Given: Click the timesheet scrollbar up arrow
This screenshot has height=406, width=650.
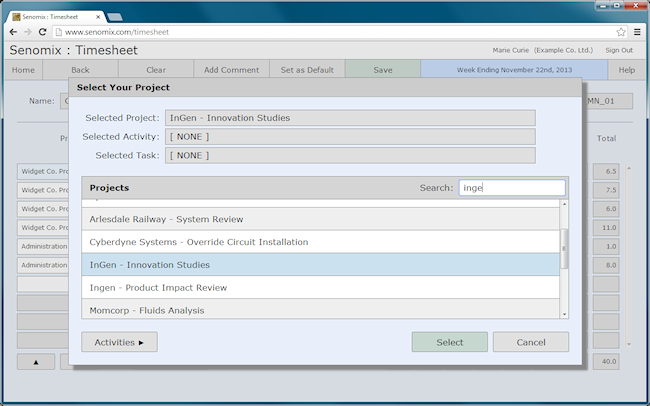Looking at the screenshot, I should pyautogui.click(x=629, y=168).
